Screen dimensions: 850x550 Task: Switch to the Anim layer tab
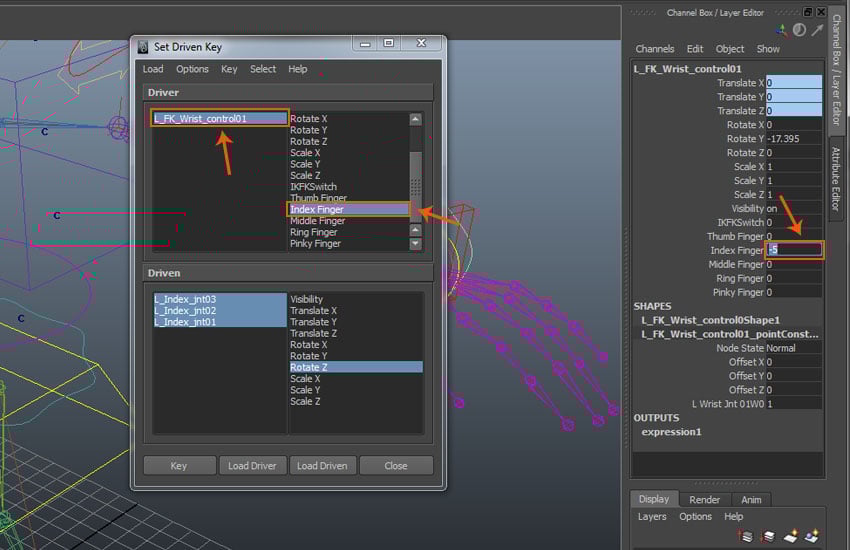(750, 500)
